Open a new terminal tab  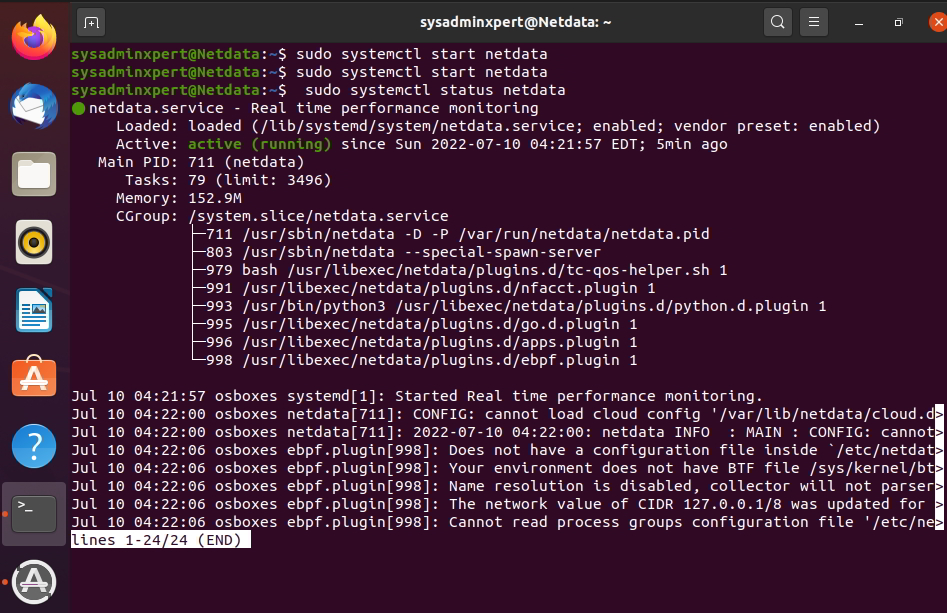pos(93,21)
